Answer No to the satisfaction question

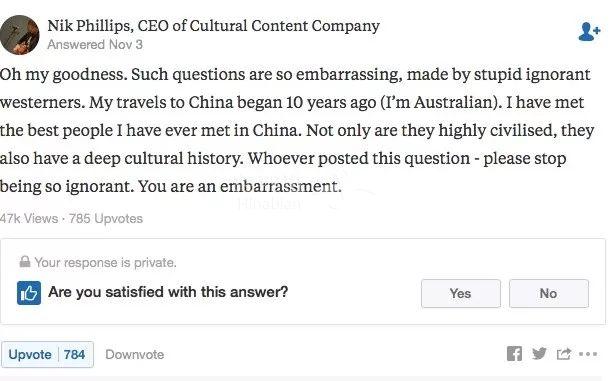point(548,293)
